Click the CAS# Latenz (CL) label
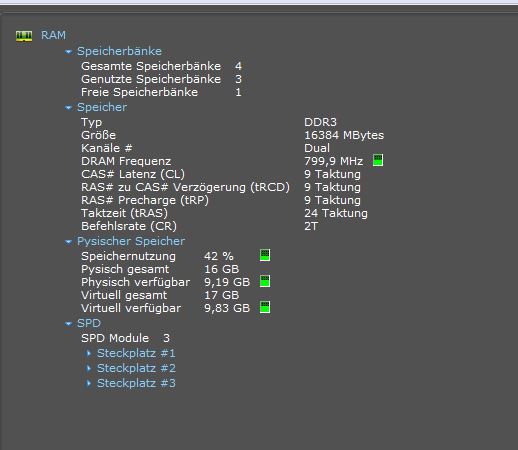 click(133, 174)
